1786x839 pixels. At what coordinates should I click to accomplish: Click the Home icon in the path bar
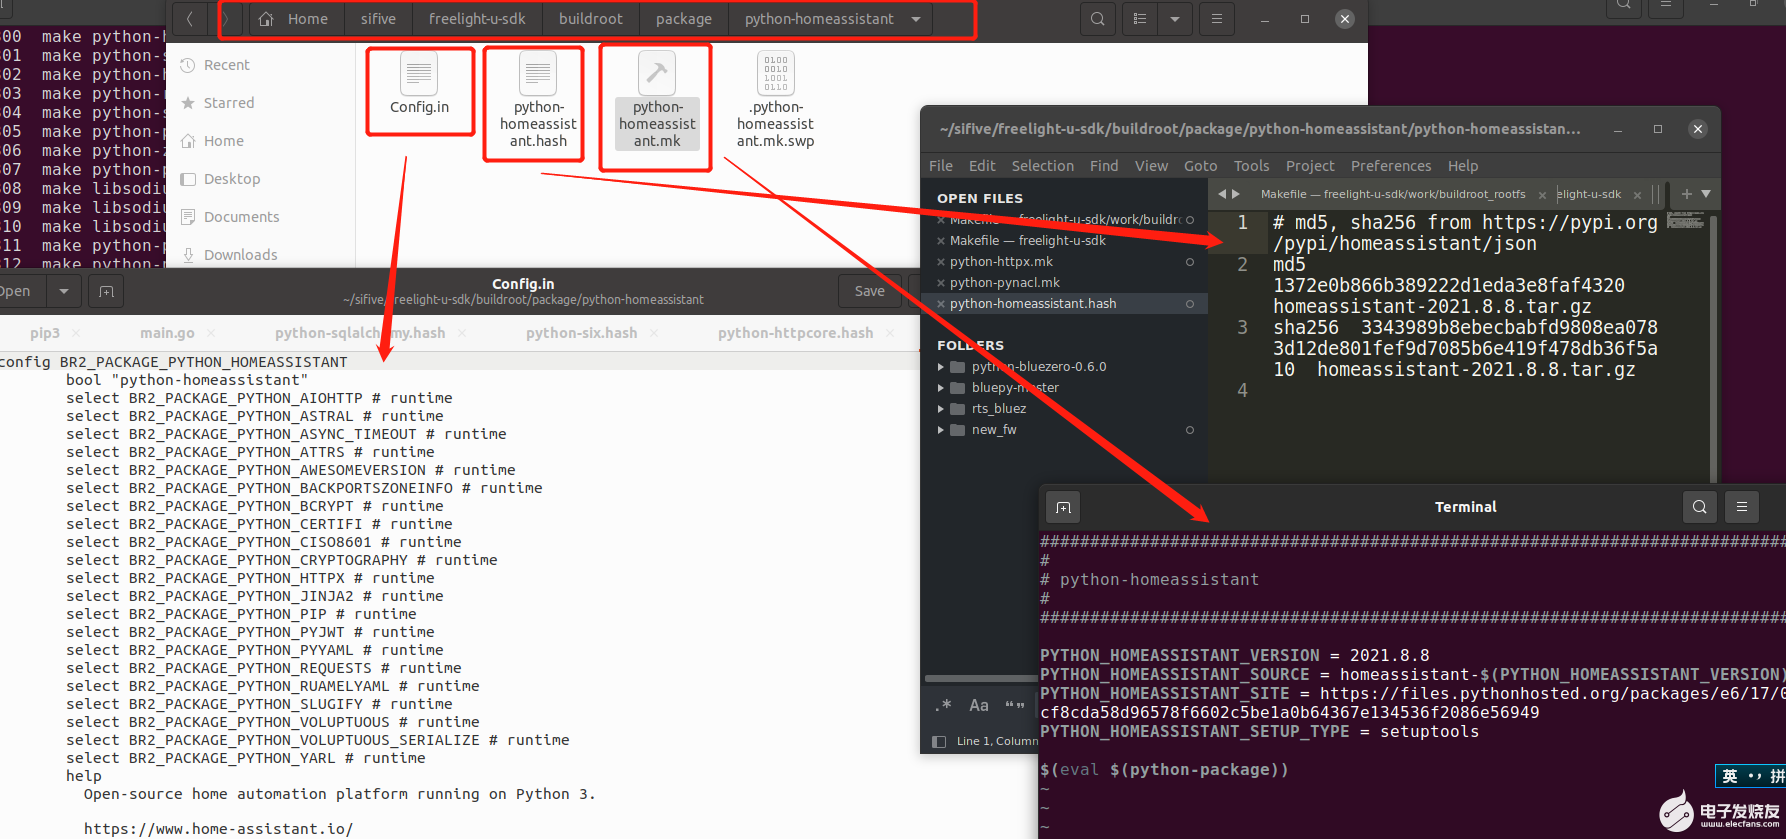tap(266, 19)
